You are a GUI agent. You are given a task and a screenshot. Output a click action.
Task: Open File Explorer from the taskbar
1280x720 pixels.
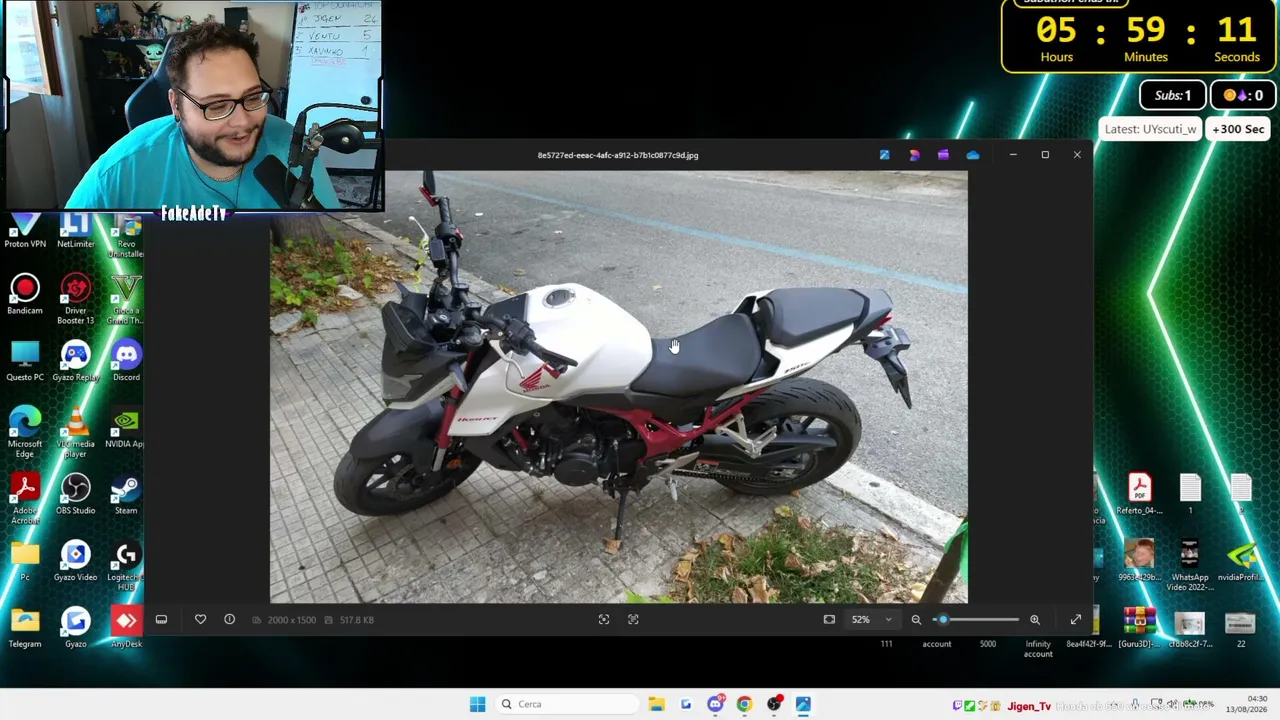click(x=656, y=704)
